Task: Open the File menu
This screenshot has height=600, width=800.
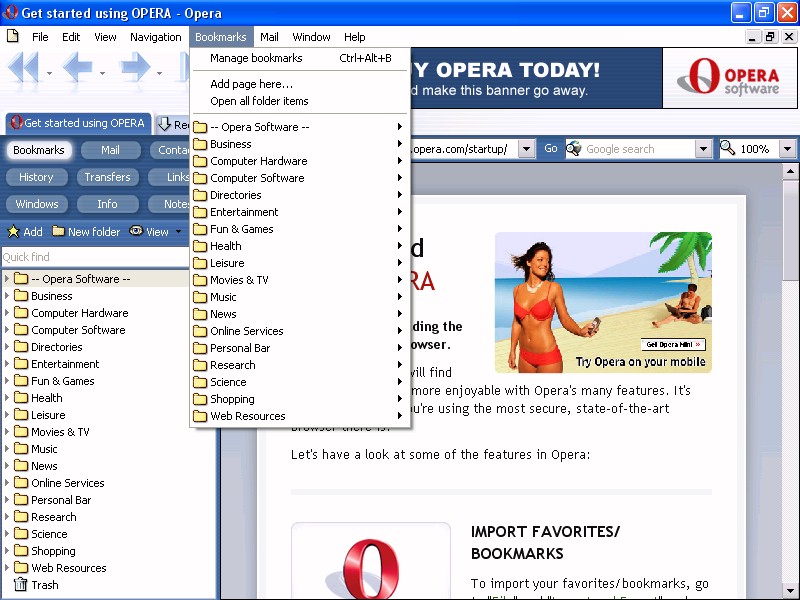Action: point(40,37)
